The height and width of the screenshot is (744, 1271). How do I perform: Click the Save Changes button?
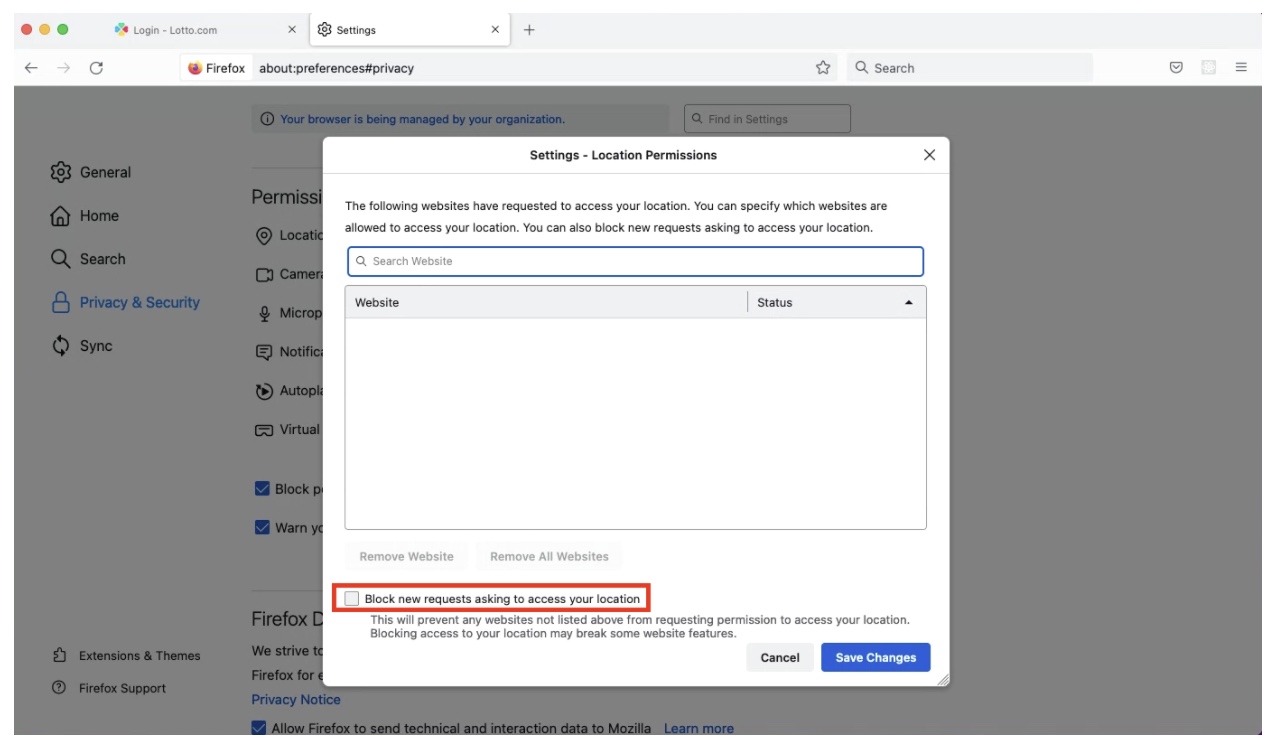pos(876,657)
